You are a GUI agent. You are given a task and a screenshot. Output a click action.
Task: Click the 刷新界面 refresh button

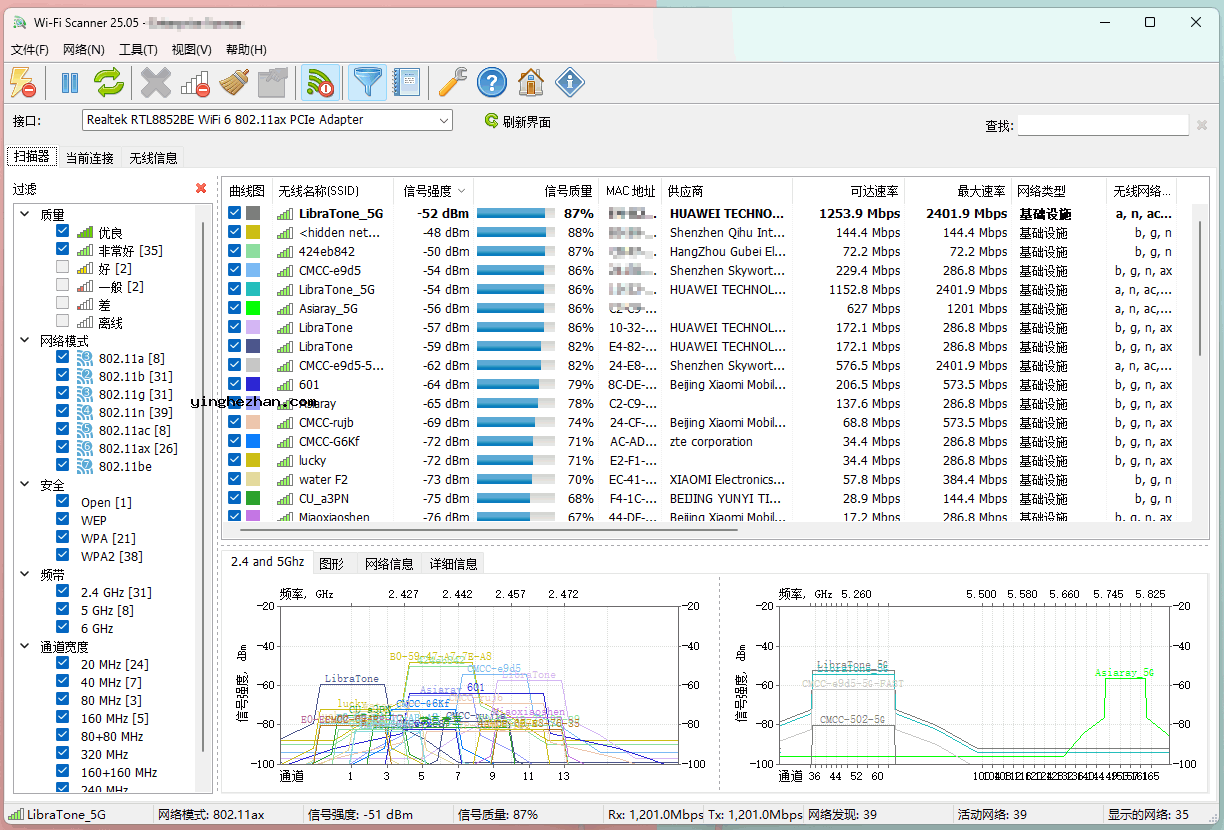tap(518, 122)
